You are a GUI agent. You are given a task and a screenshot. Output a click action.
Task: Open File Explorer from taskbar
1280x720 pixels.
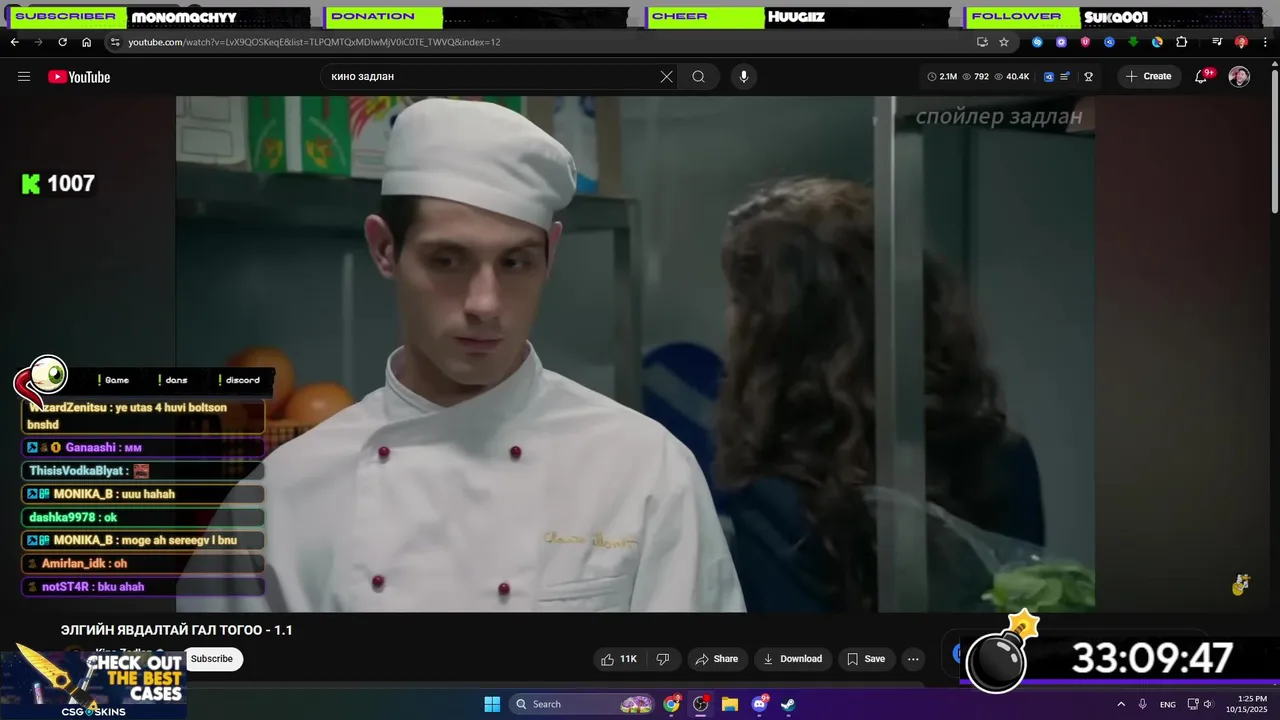730,704
